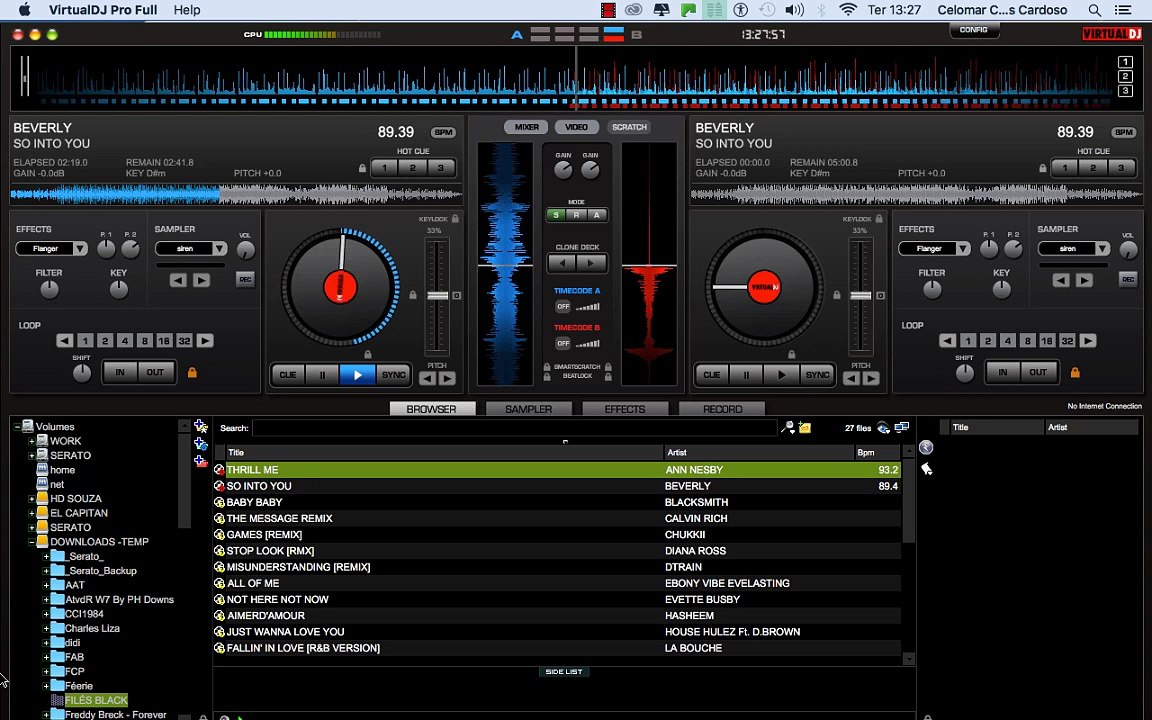Expand the AtvdR W7 By PH Downs folder
The width and height of the screenshot is (1152, 720).
pyautogui.click(x=46, y=600)
